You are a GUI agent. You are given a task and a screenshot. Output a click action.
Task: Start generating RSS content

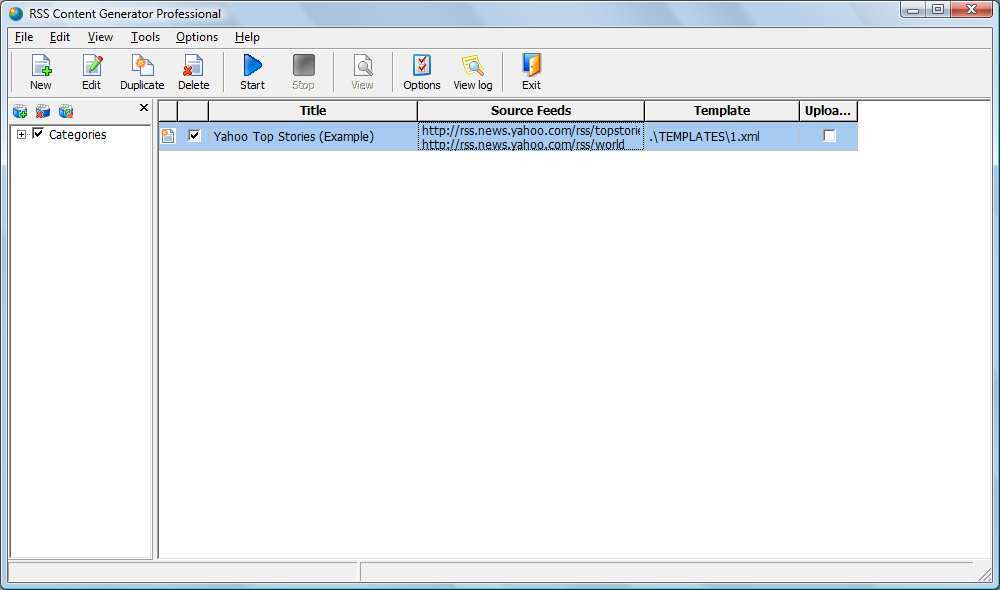click(251, 70)
